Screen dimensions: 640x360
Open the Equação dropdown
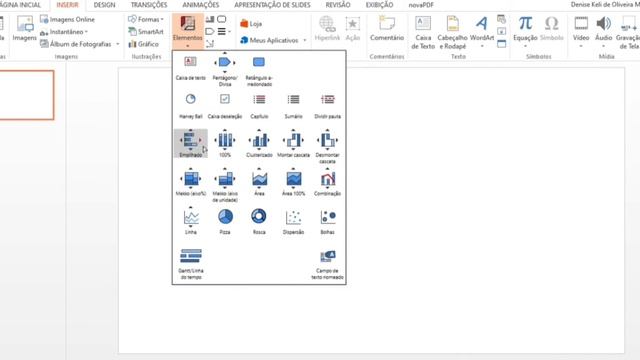(x=525, y=32)
